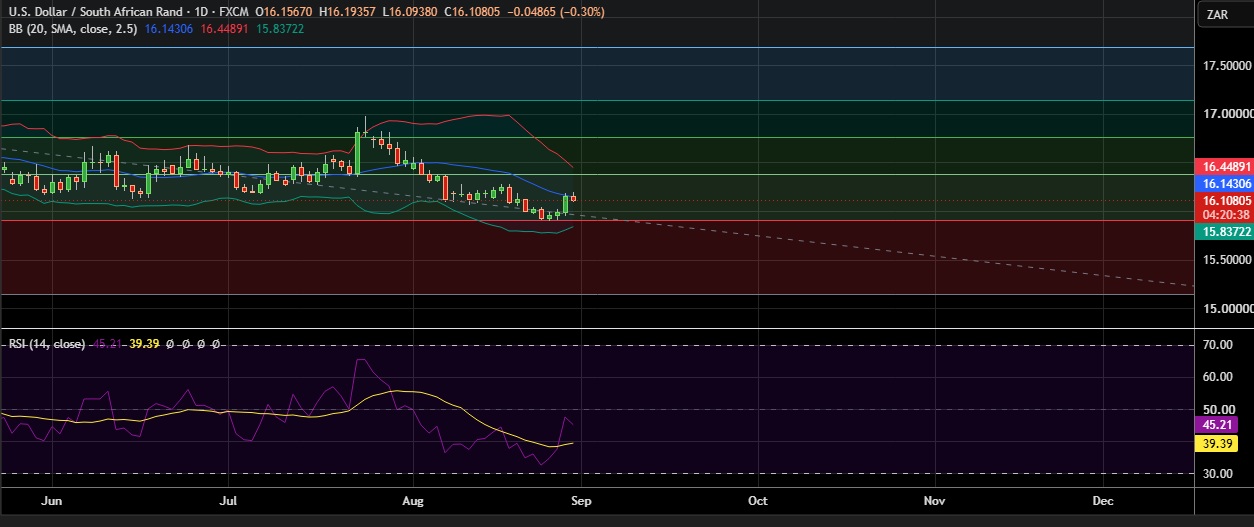This screenshot has width=1254, height=527.
Task: Click the 17.50000 price scale label
Action: click(1227, 66)
